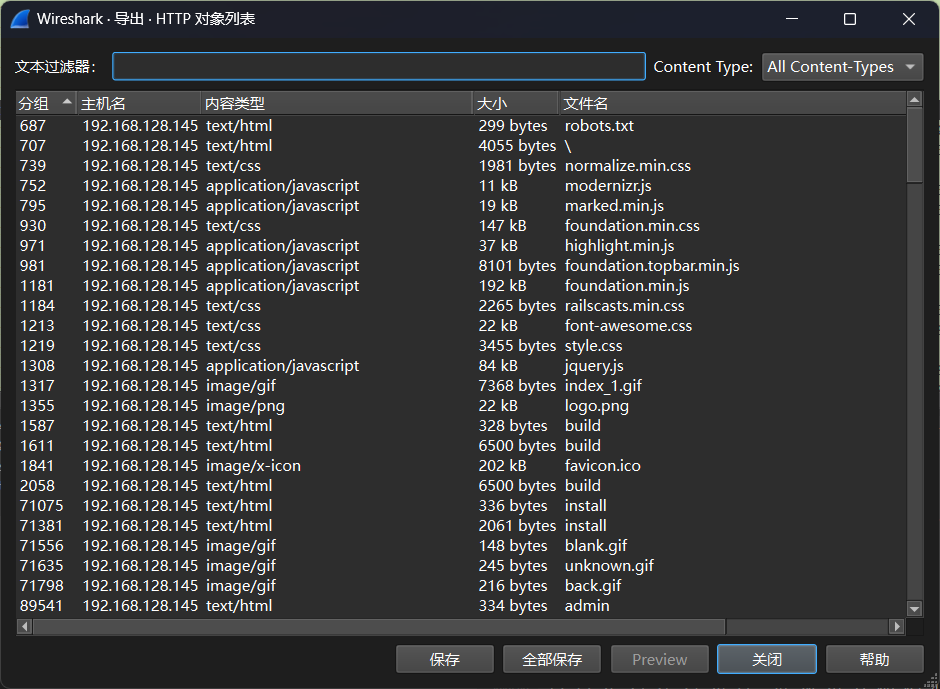
Task: Select the install row of packet 71381
Action: pos(461,525)
